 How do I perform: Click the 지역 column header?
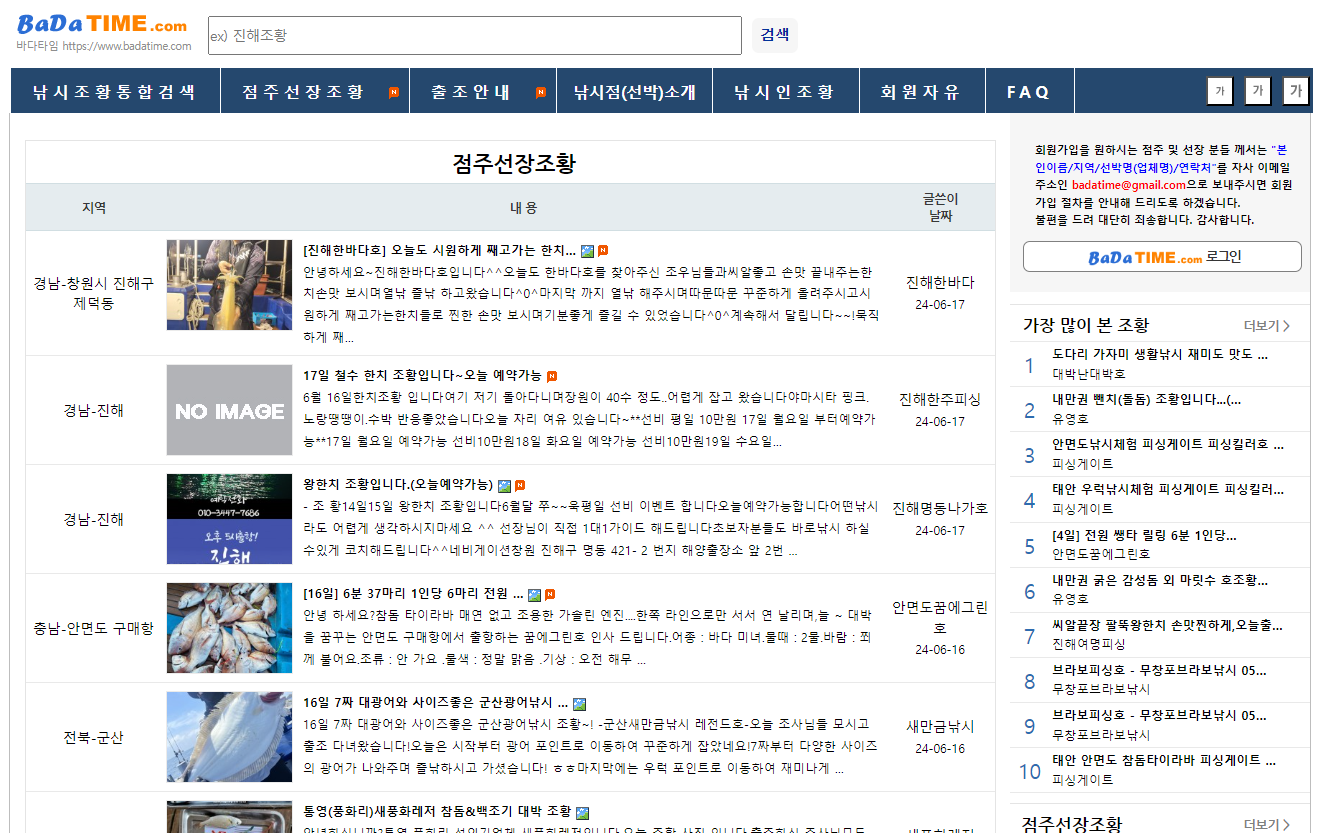94,207
